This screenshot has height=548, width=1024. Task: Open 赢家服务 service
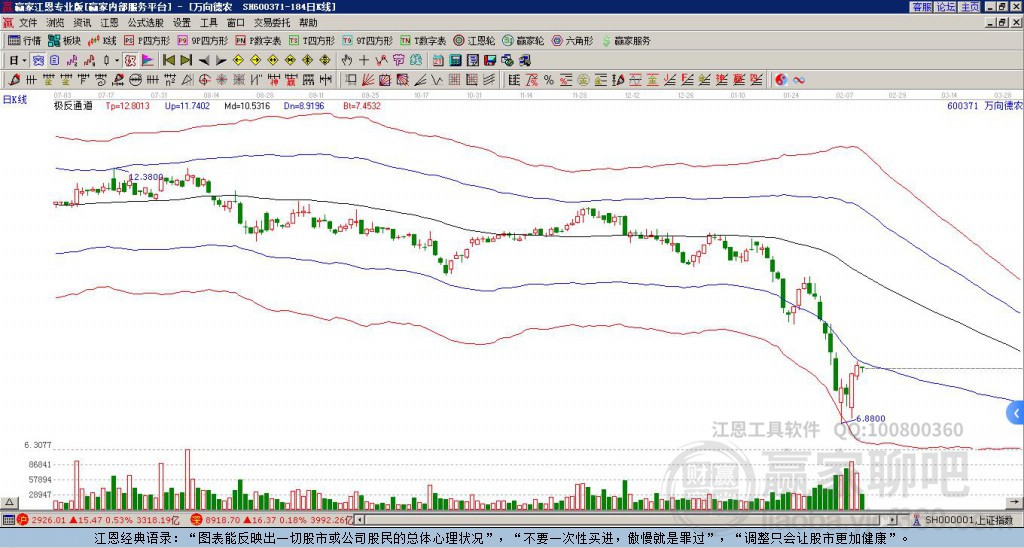click(626, 40)
